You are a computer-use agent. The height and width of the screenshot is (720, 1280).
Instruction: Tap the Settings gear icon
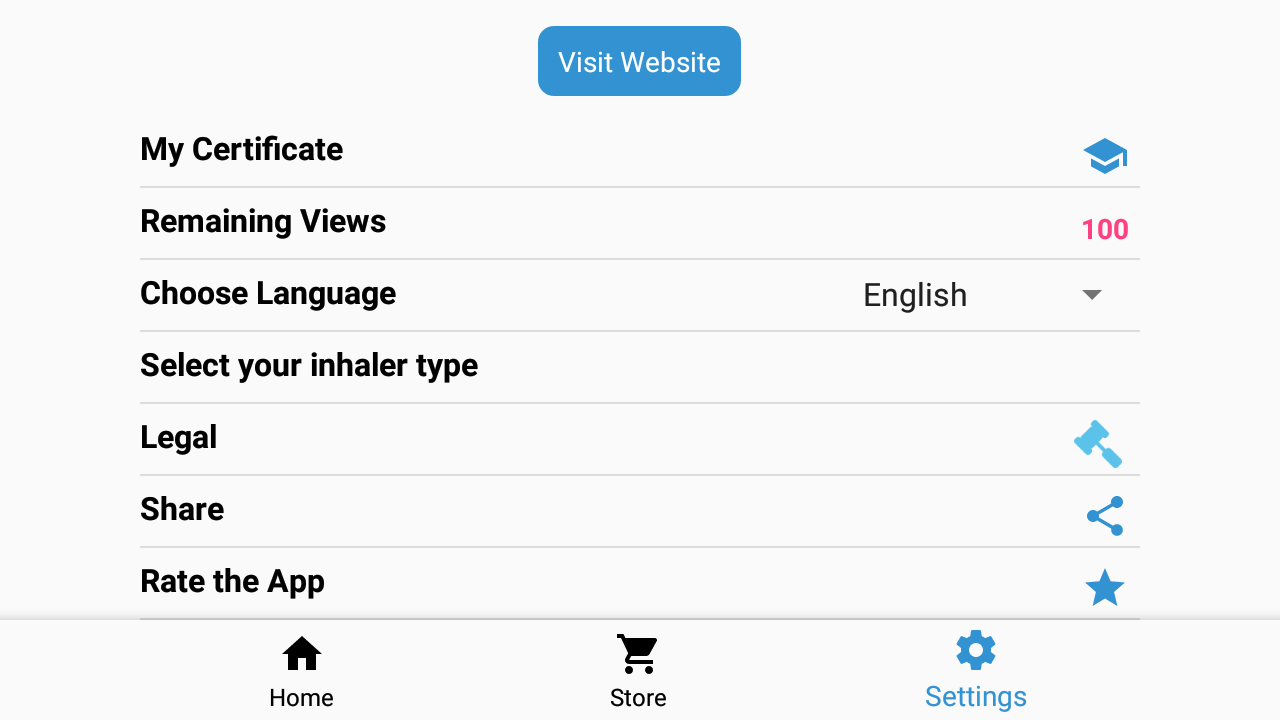(x=975, y=651)
